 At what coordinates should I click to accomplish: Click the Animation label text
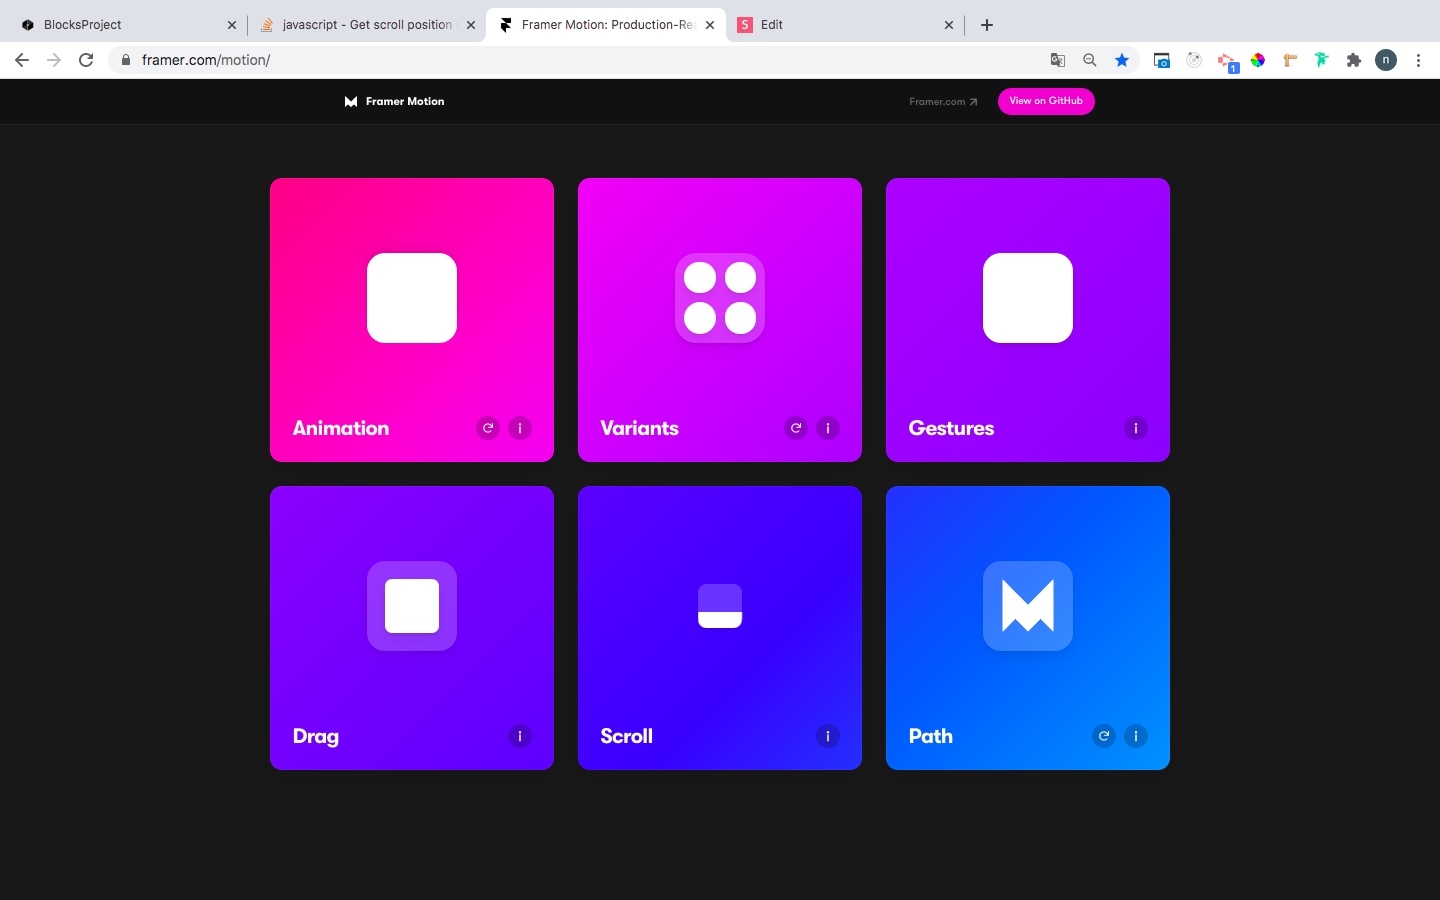click(x=341, y=428)
